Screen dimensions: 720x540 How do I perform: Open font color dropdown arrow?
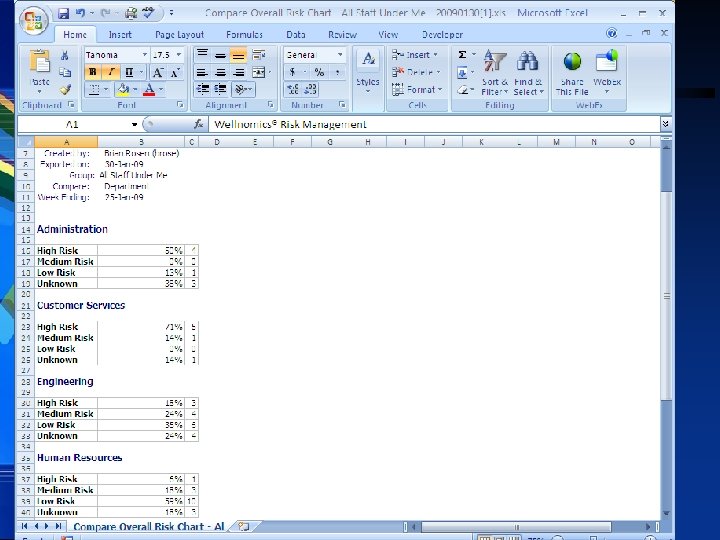161,90
